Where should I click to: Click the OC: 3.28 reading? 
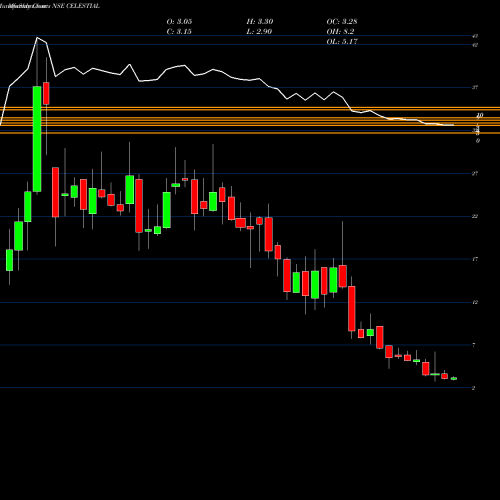[x=342, y=21]
